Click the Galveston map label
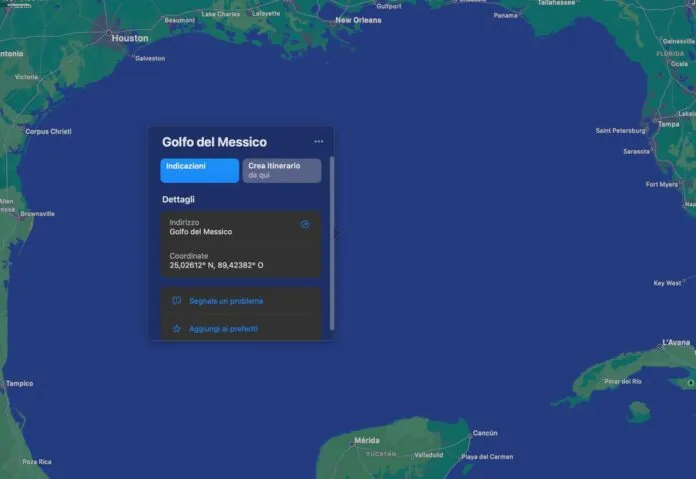The image size is (696, 479). [150, 58]
